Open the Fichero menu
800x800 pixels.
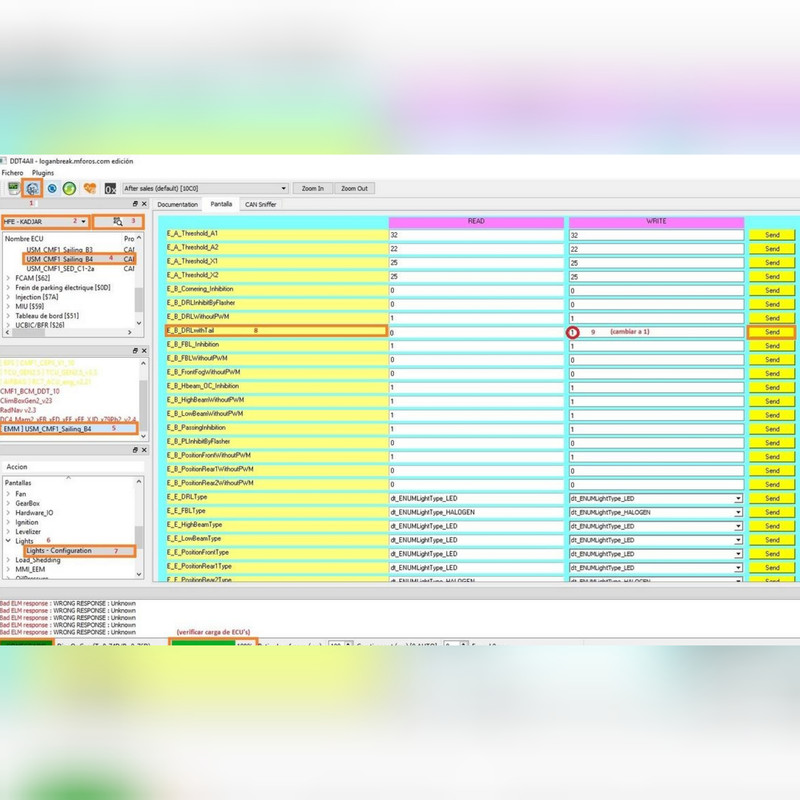(x=12, y=173)
